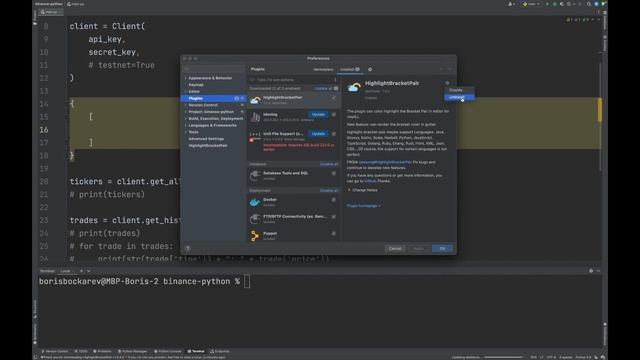Screen dimensions: 640x360
Task: Select the HighlightBracketPair plugin icon in list
Action: pyautogui.click(x=255, y=100)
